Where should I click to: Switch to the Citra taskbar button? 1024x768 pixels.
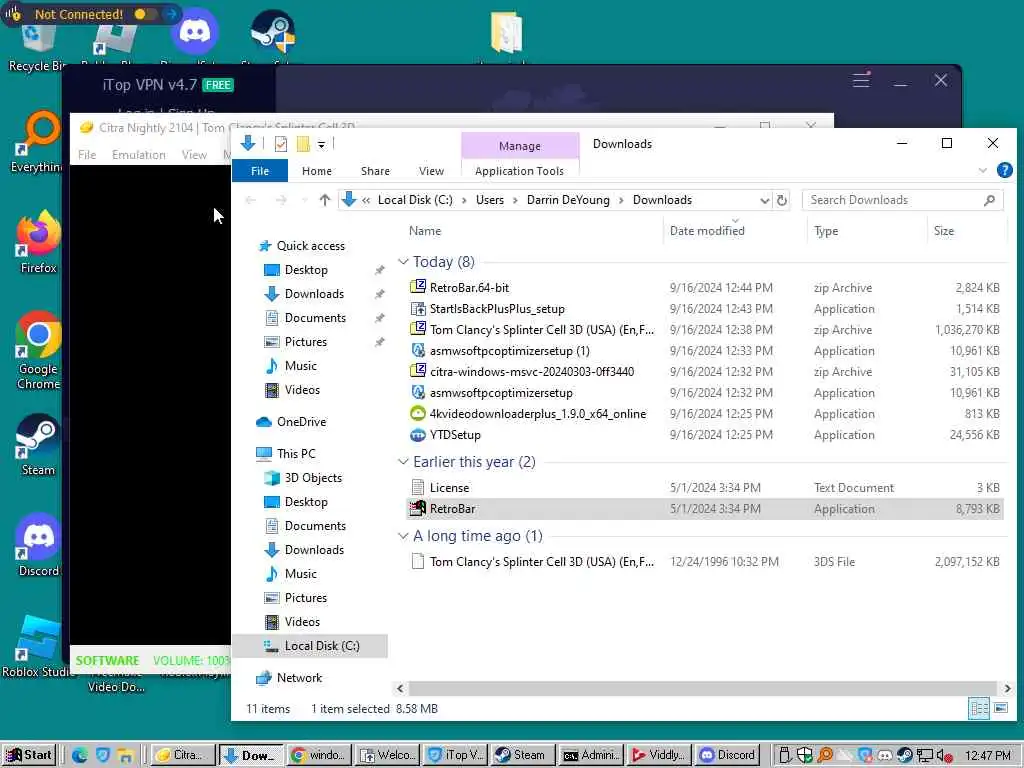(x=182, y=755)
